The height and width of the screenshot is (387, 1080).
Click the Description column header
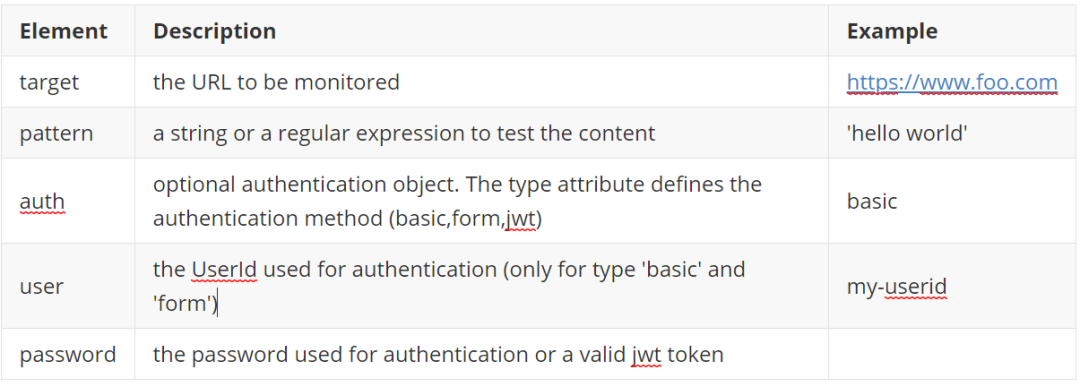(214, 31)
